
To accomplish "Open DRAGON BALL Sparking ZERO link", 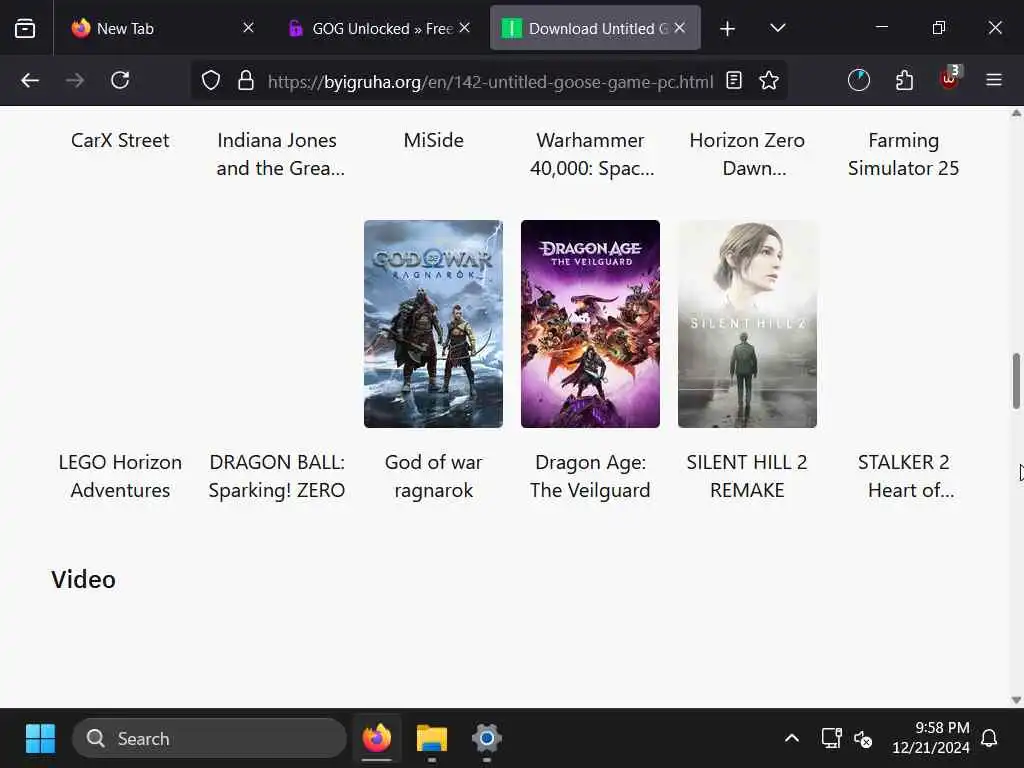I will (x=277, y=476).
